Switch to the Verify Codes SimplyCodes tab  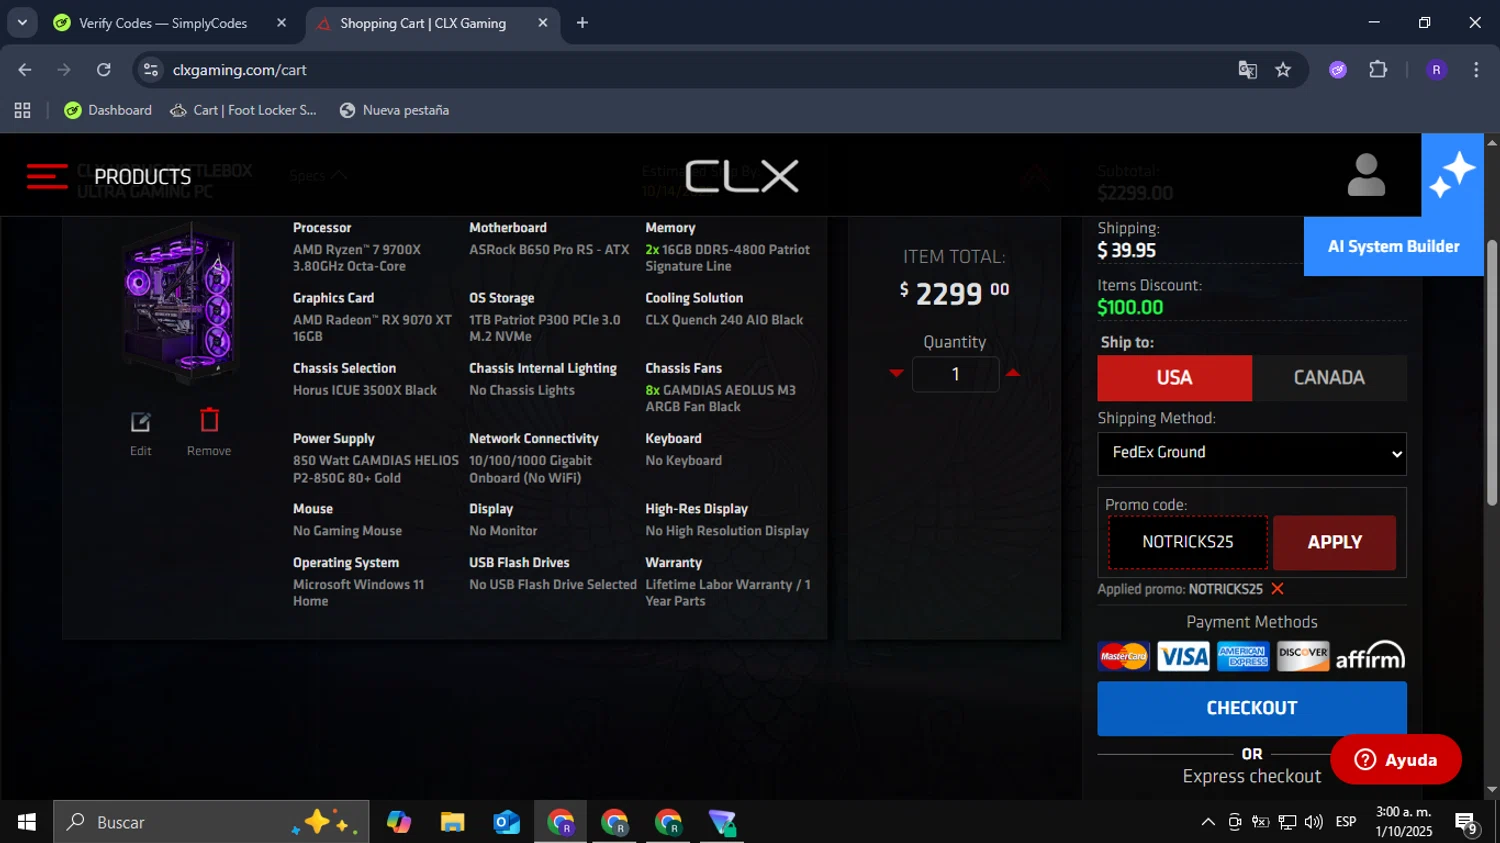163,23
